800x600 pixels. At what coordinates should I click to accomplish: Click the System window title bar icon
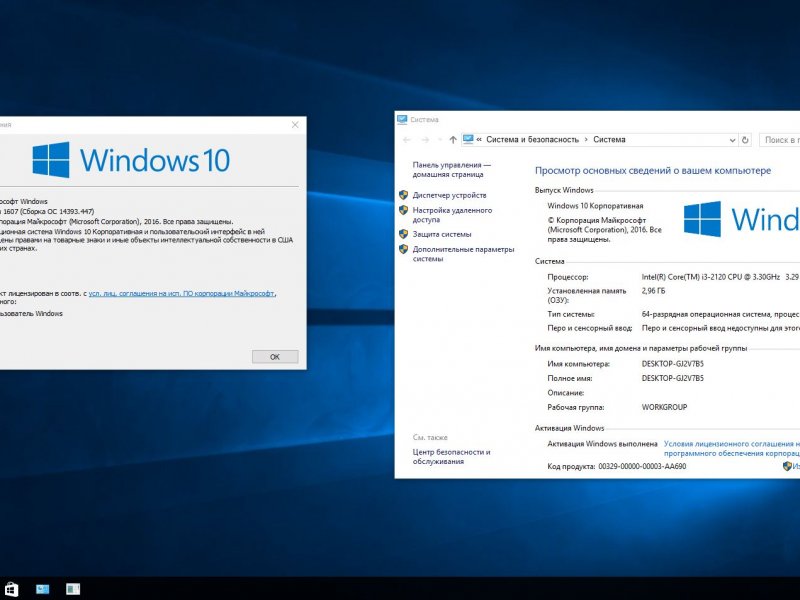(402, 119)
